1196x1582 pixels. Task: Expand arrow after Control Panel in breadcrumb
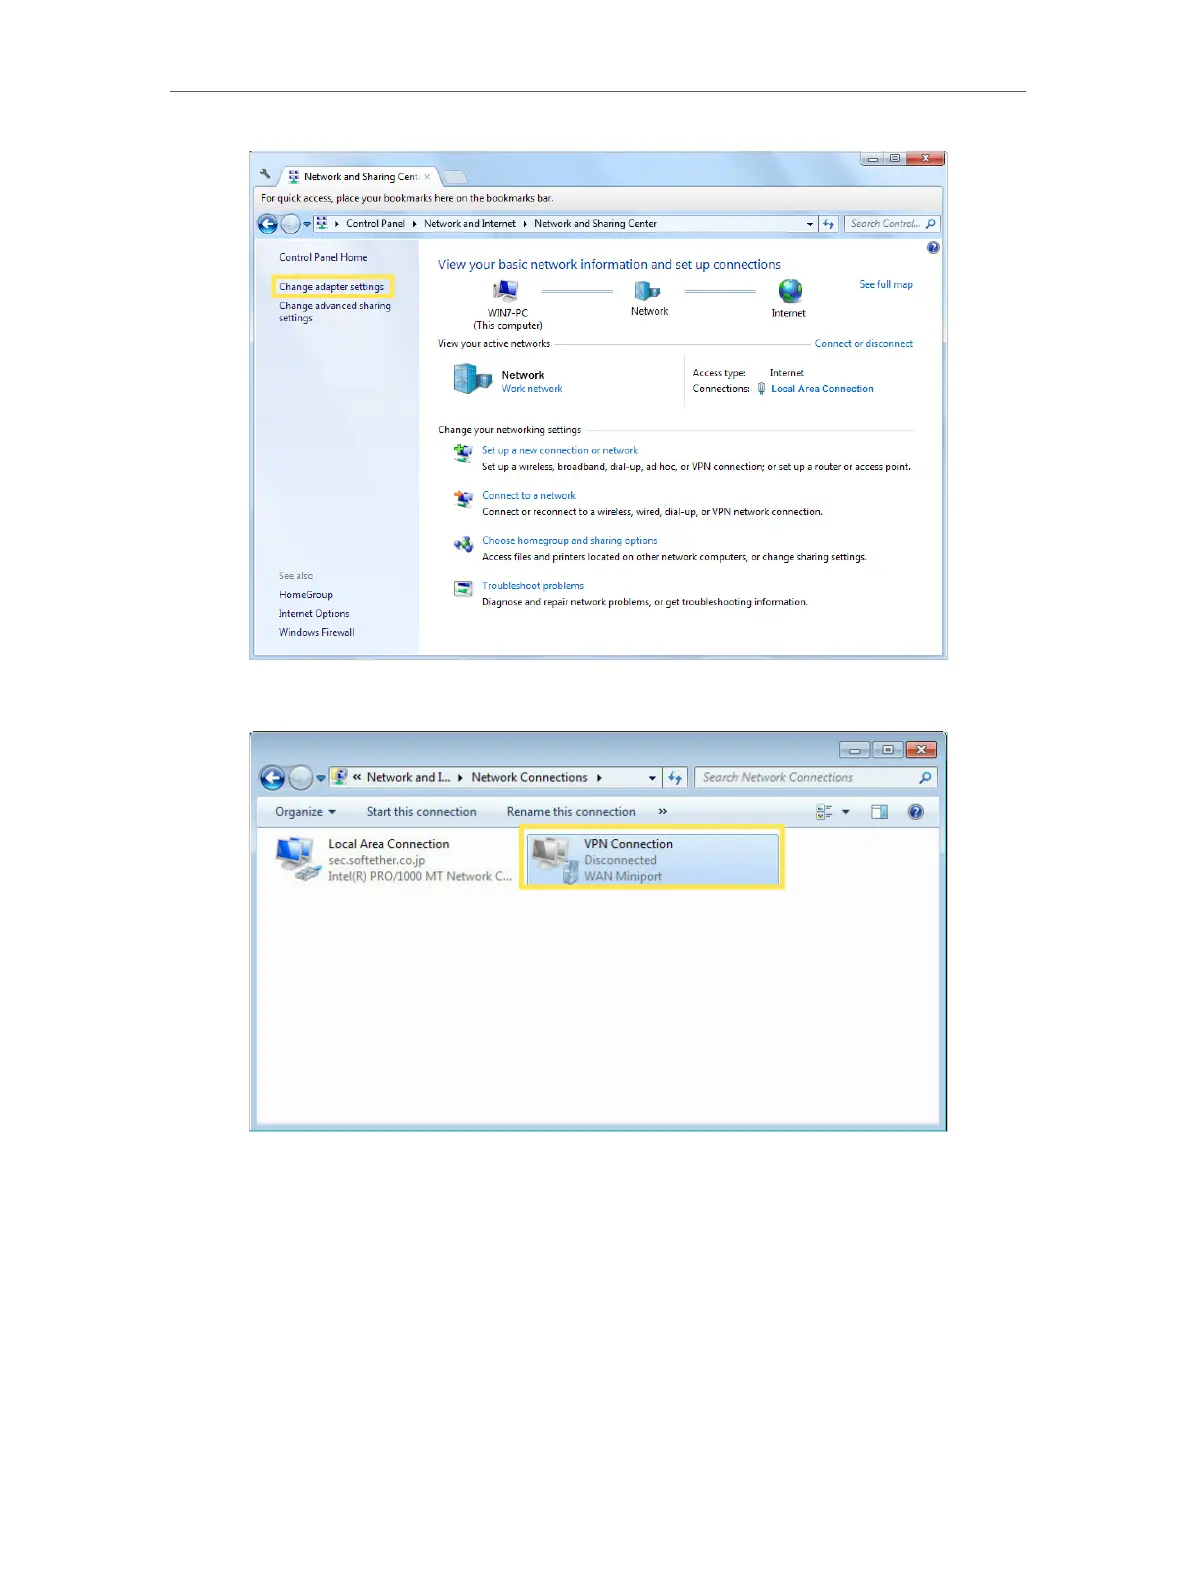[x=414, y=224]
